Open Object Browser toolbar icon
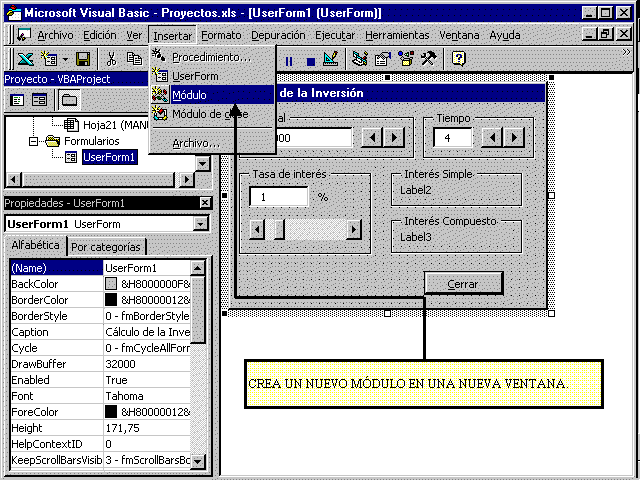This screenshot has height=480, width=640. click(406, 59)
